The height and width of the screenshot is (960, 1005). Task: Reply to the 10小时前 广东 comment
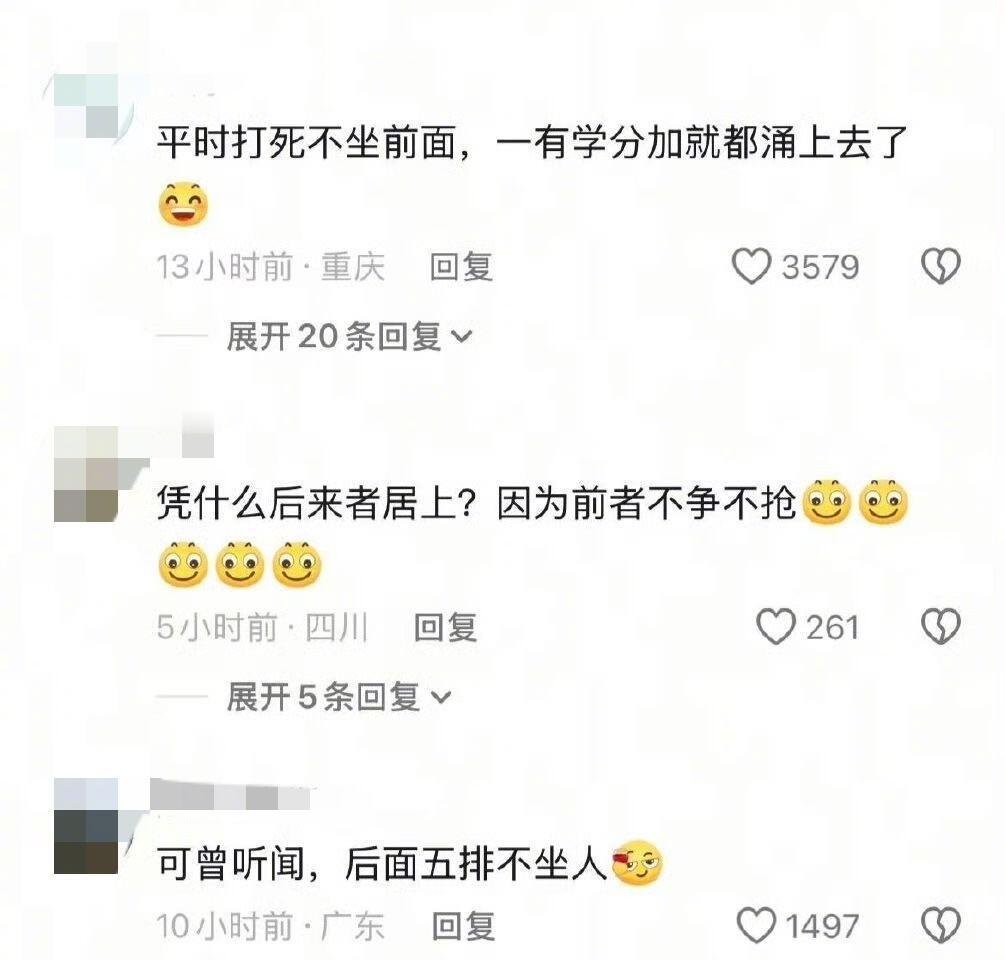[463, 927]
